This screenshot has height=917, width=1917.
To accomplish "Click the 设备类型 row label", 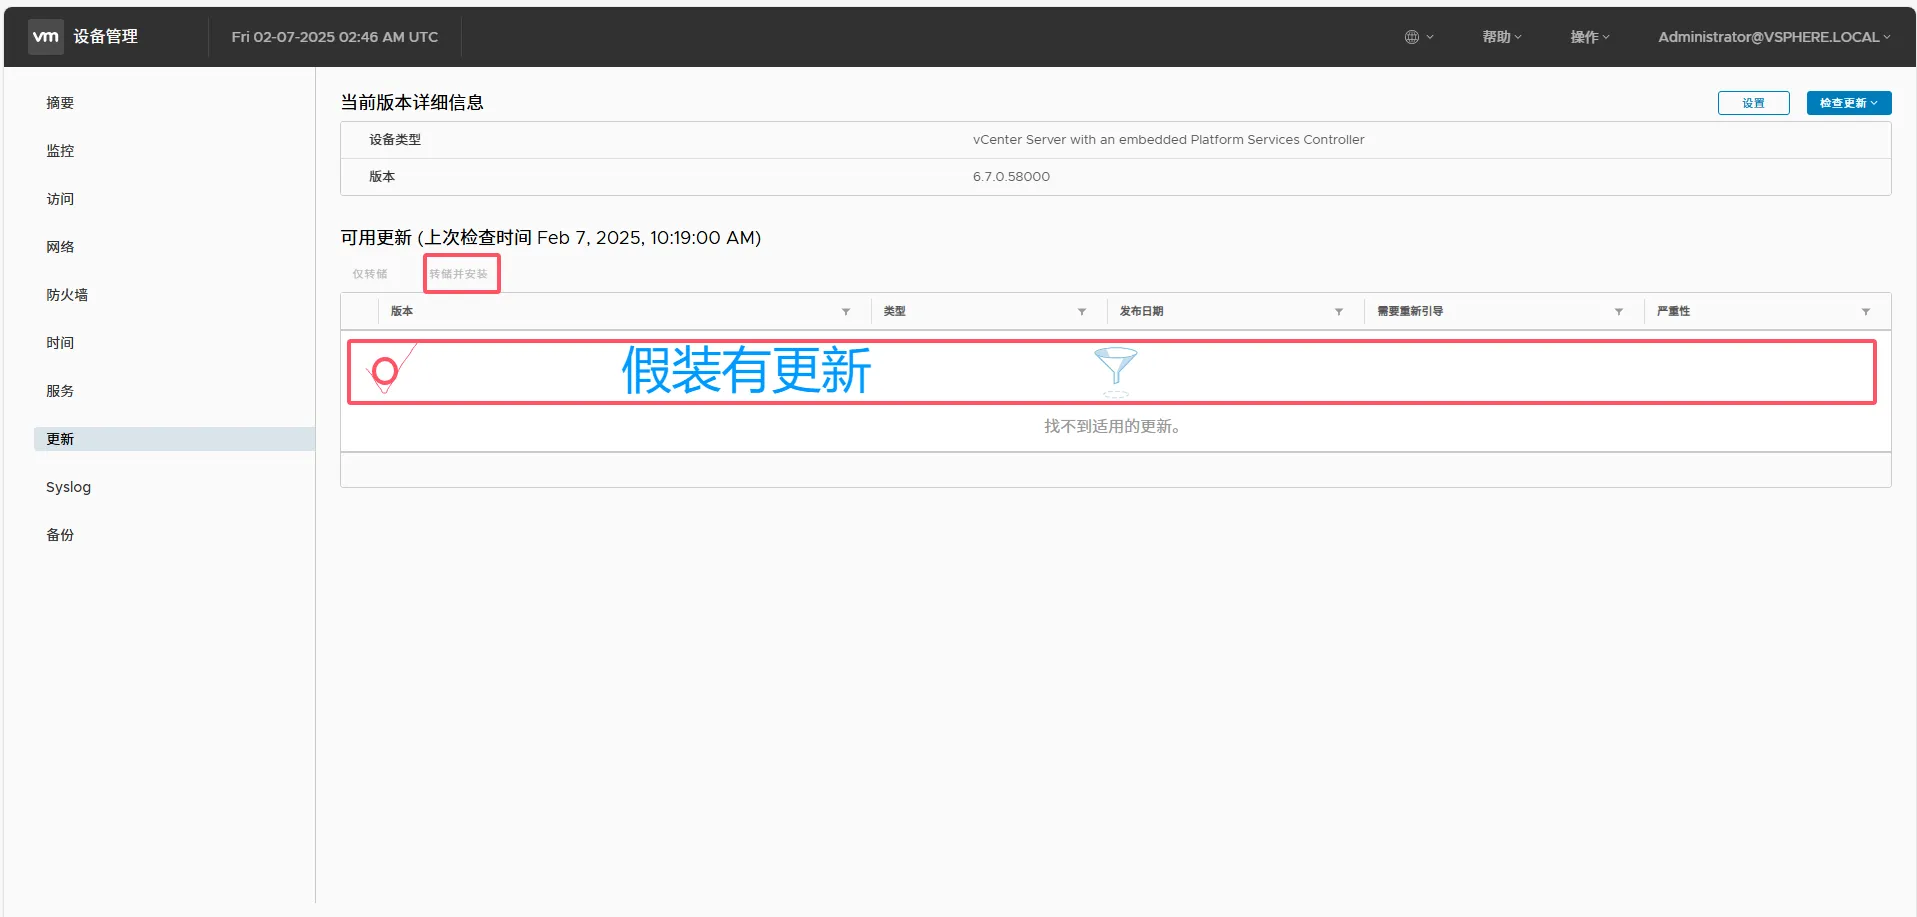I will point(395,140).
